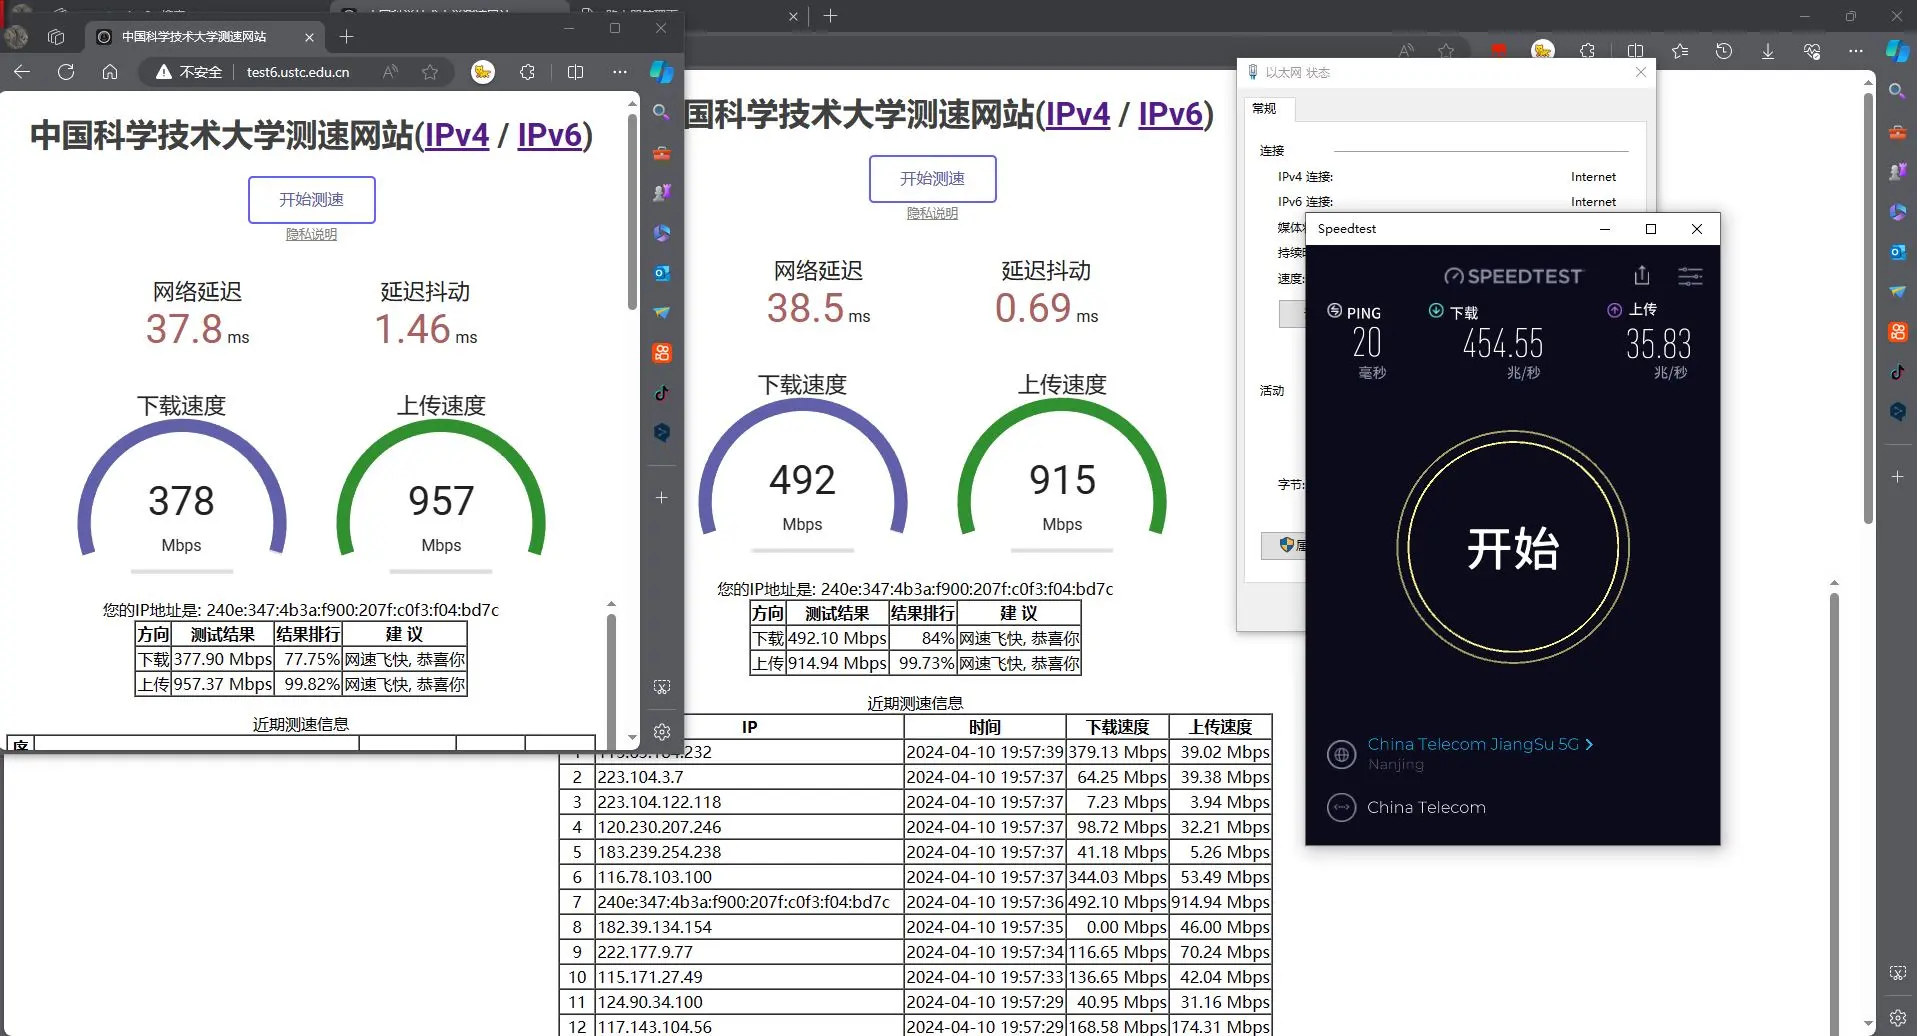The image size is (1917, 1036).
Task: Click 开始测速 button in front browser window
Action: (x=312, y=199)
